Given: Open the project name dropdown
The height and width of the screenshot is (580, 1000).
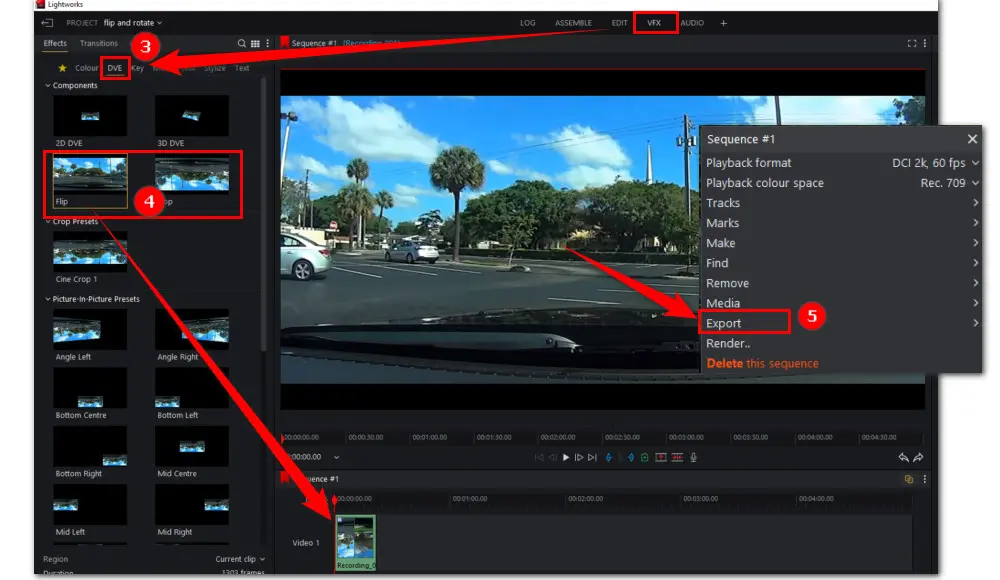Looking at the screenshot, I should pos(132,22).
